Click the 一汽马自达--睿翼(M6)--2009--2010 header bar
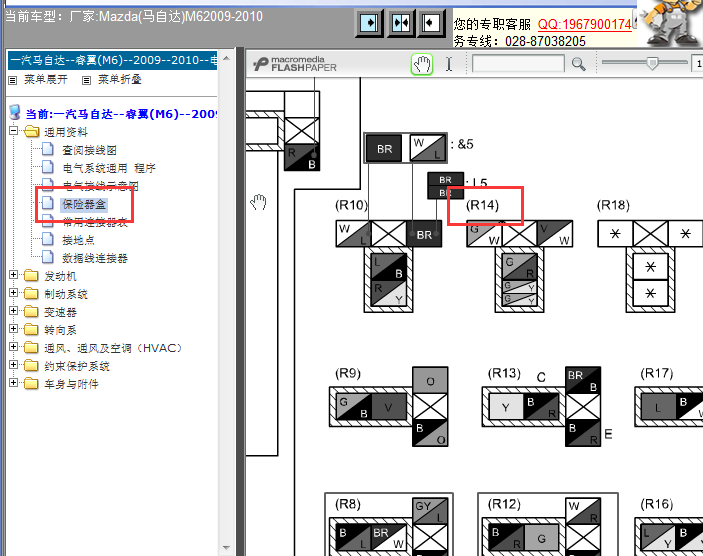This screenshot has height=556, width=703. pos(113,60)
